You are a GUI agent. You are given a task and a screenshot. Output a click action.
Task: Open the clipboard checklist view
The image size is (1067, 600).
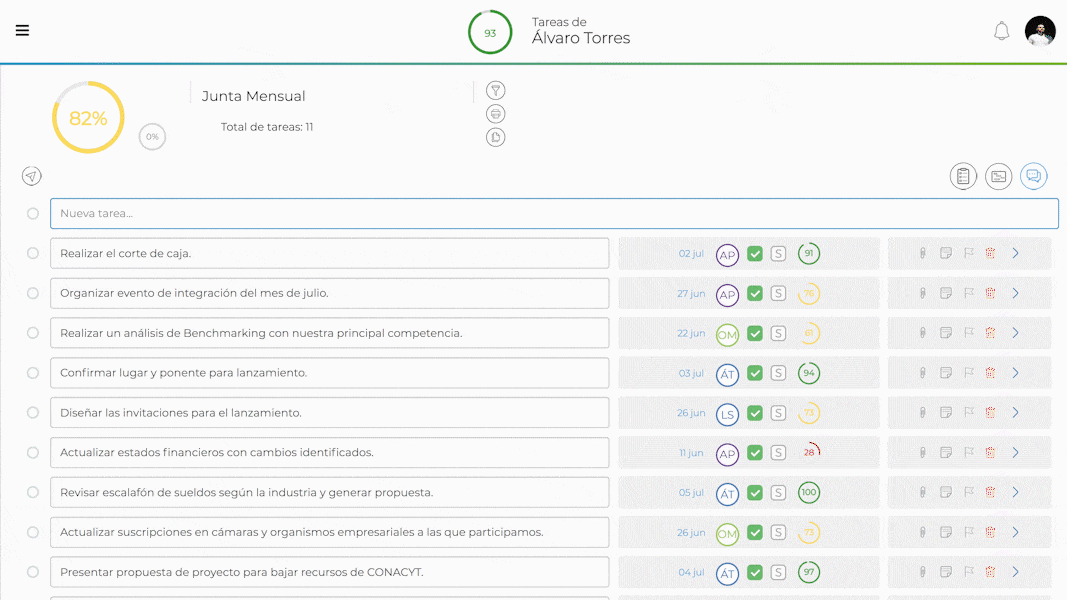pos(963,176)
